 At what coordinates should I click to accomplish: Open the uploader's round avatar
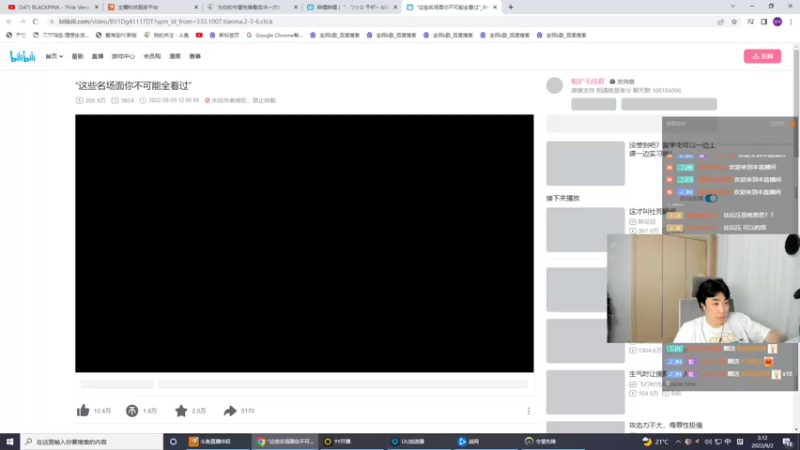(x=555, y=86)
